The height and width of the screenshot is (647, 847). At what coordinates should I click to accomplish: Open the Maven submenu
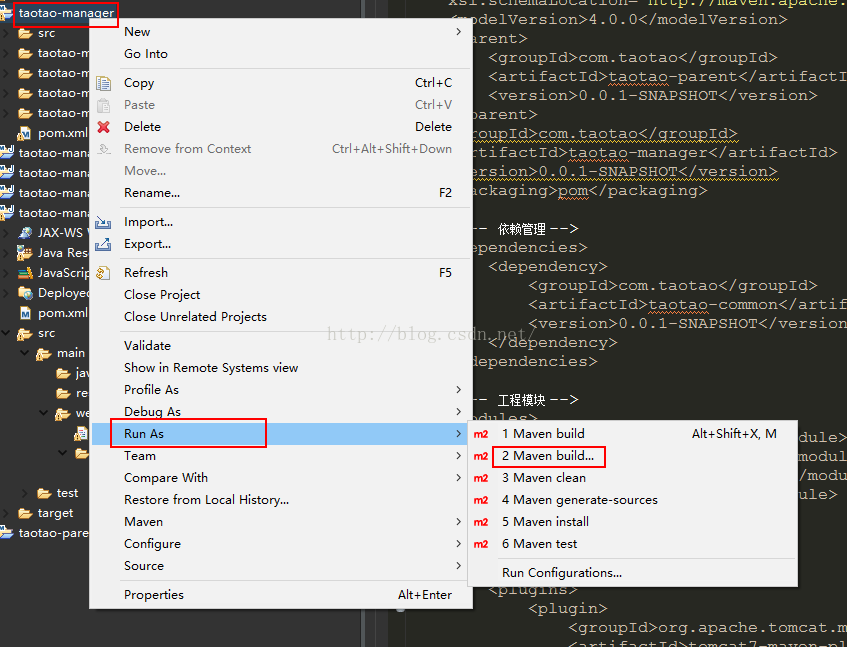281,522
